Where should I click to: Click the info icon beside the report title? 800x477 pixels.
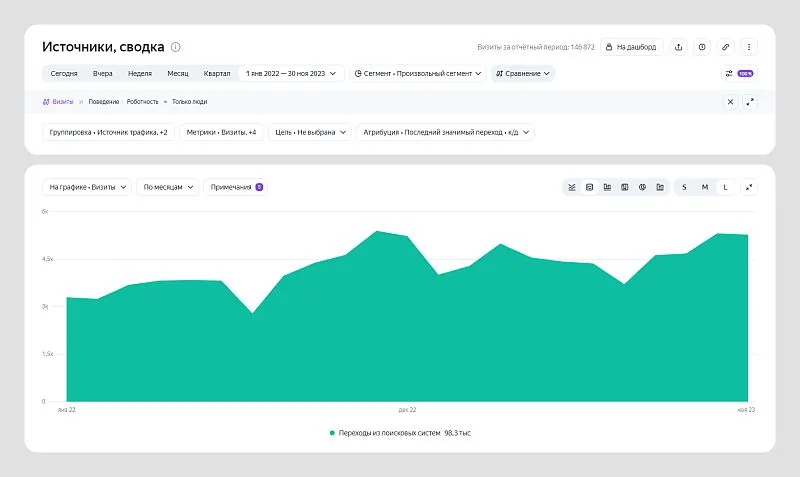176,47
